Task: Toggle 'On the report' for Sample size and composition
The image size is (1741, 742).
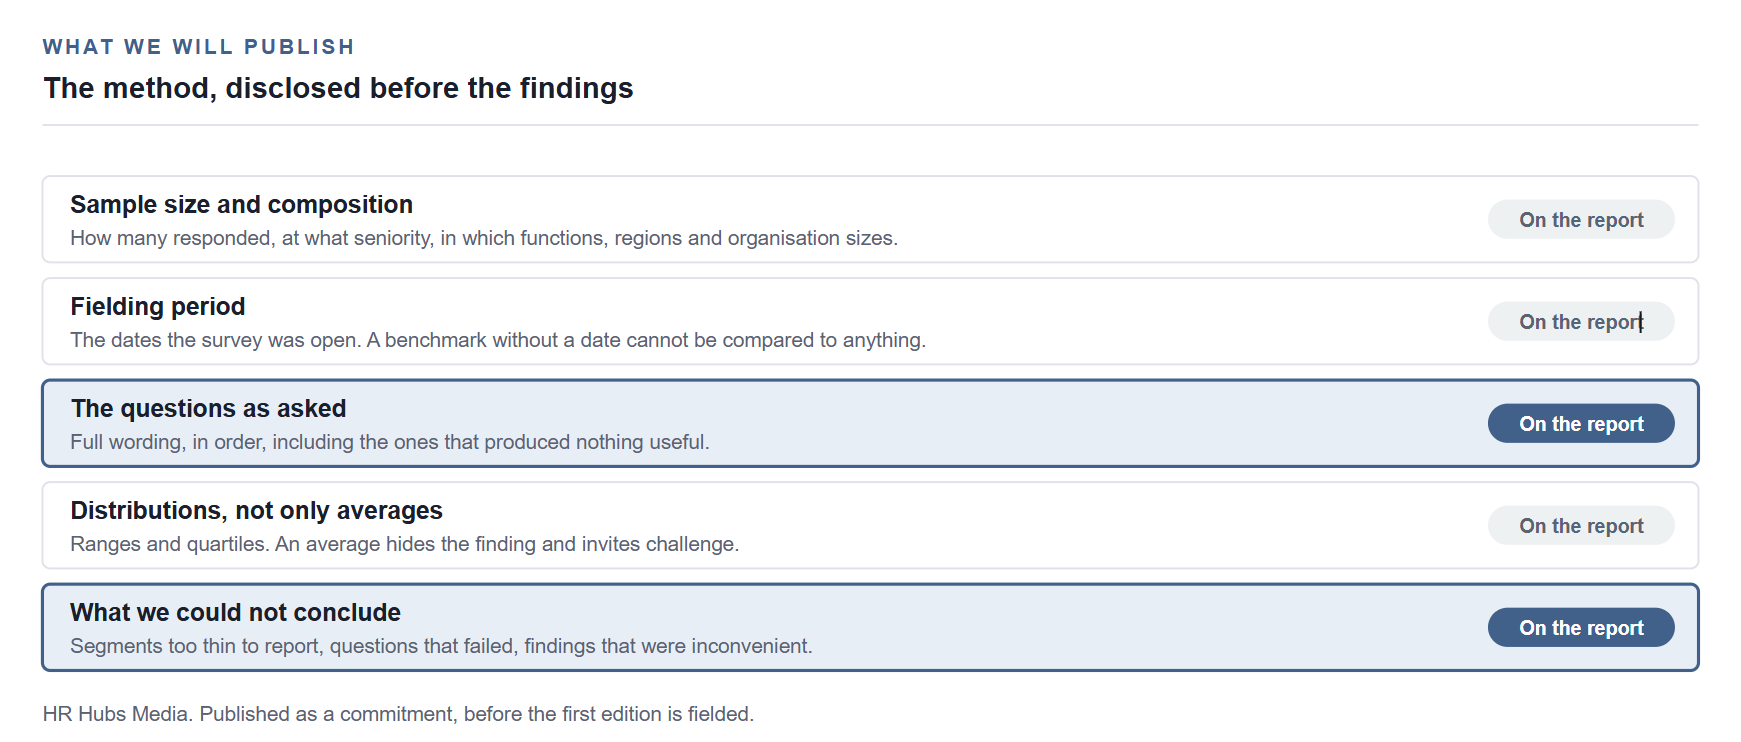Action: coord(1580,220)
